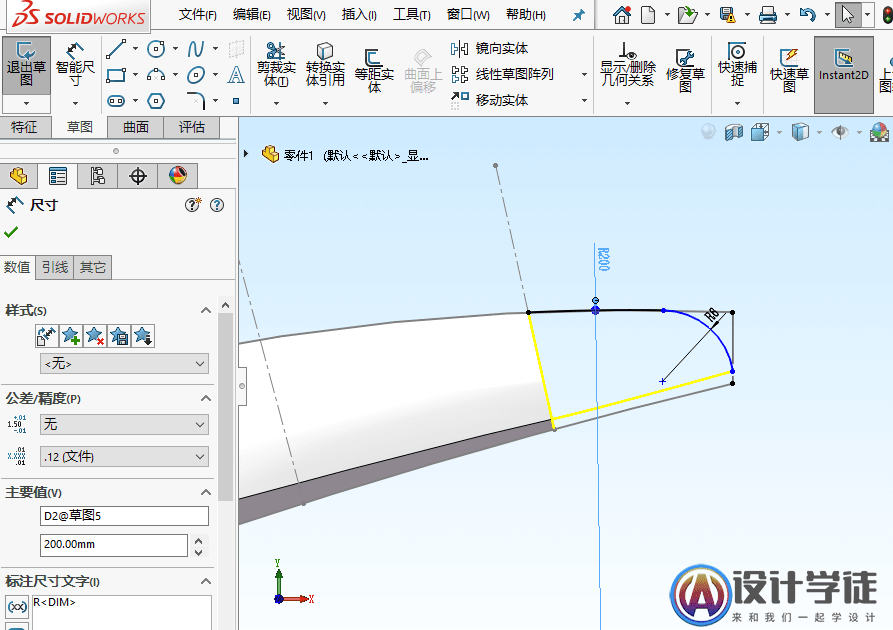Select the Ellipse sketch tool
The height and width of the screenshot is (630, 893).
[x=196, y=75]
